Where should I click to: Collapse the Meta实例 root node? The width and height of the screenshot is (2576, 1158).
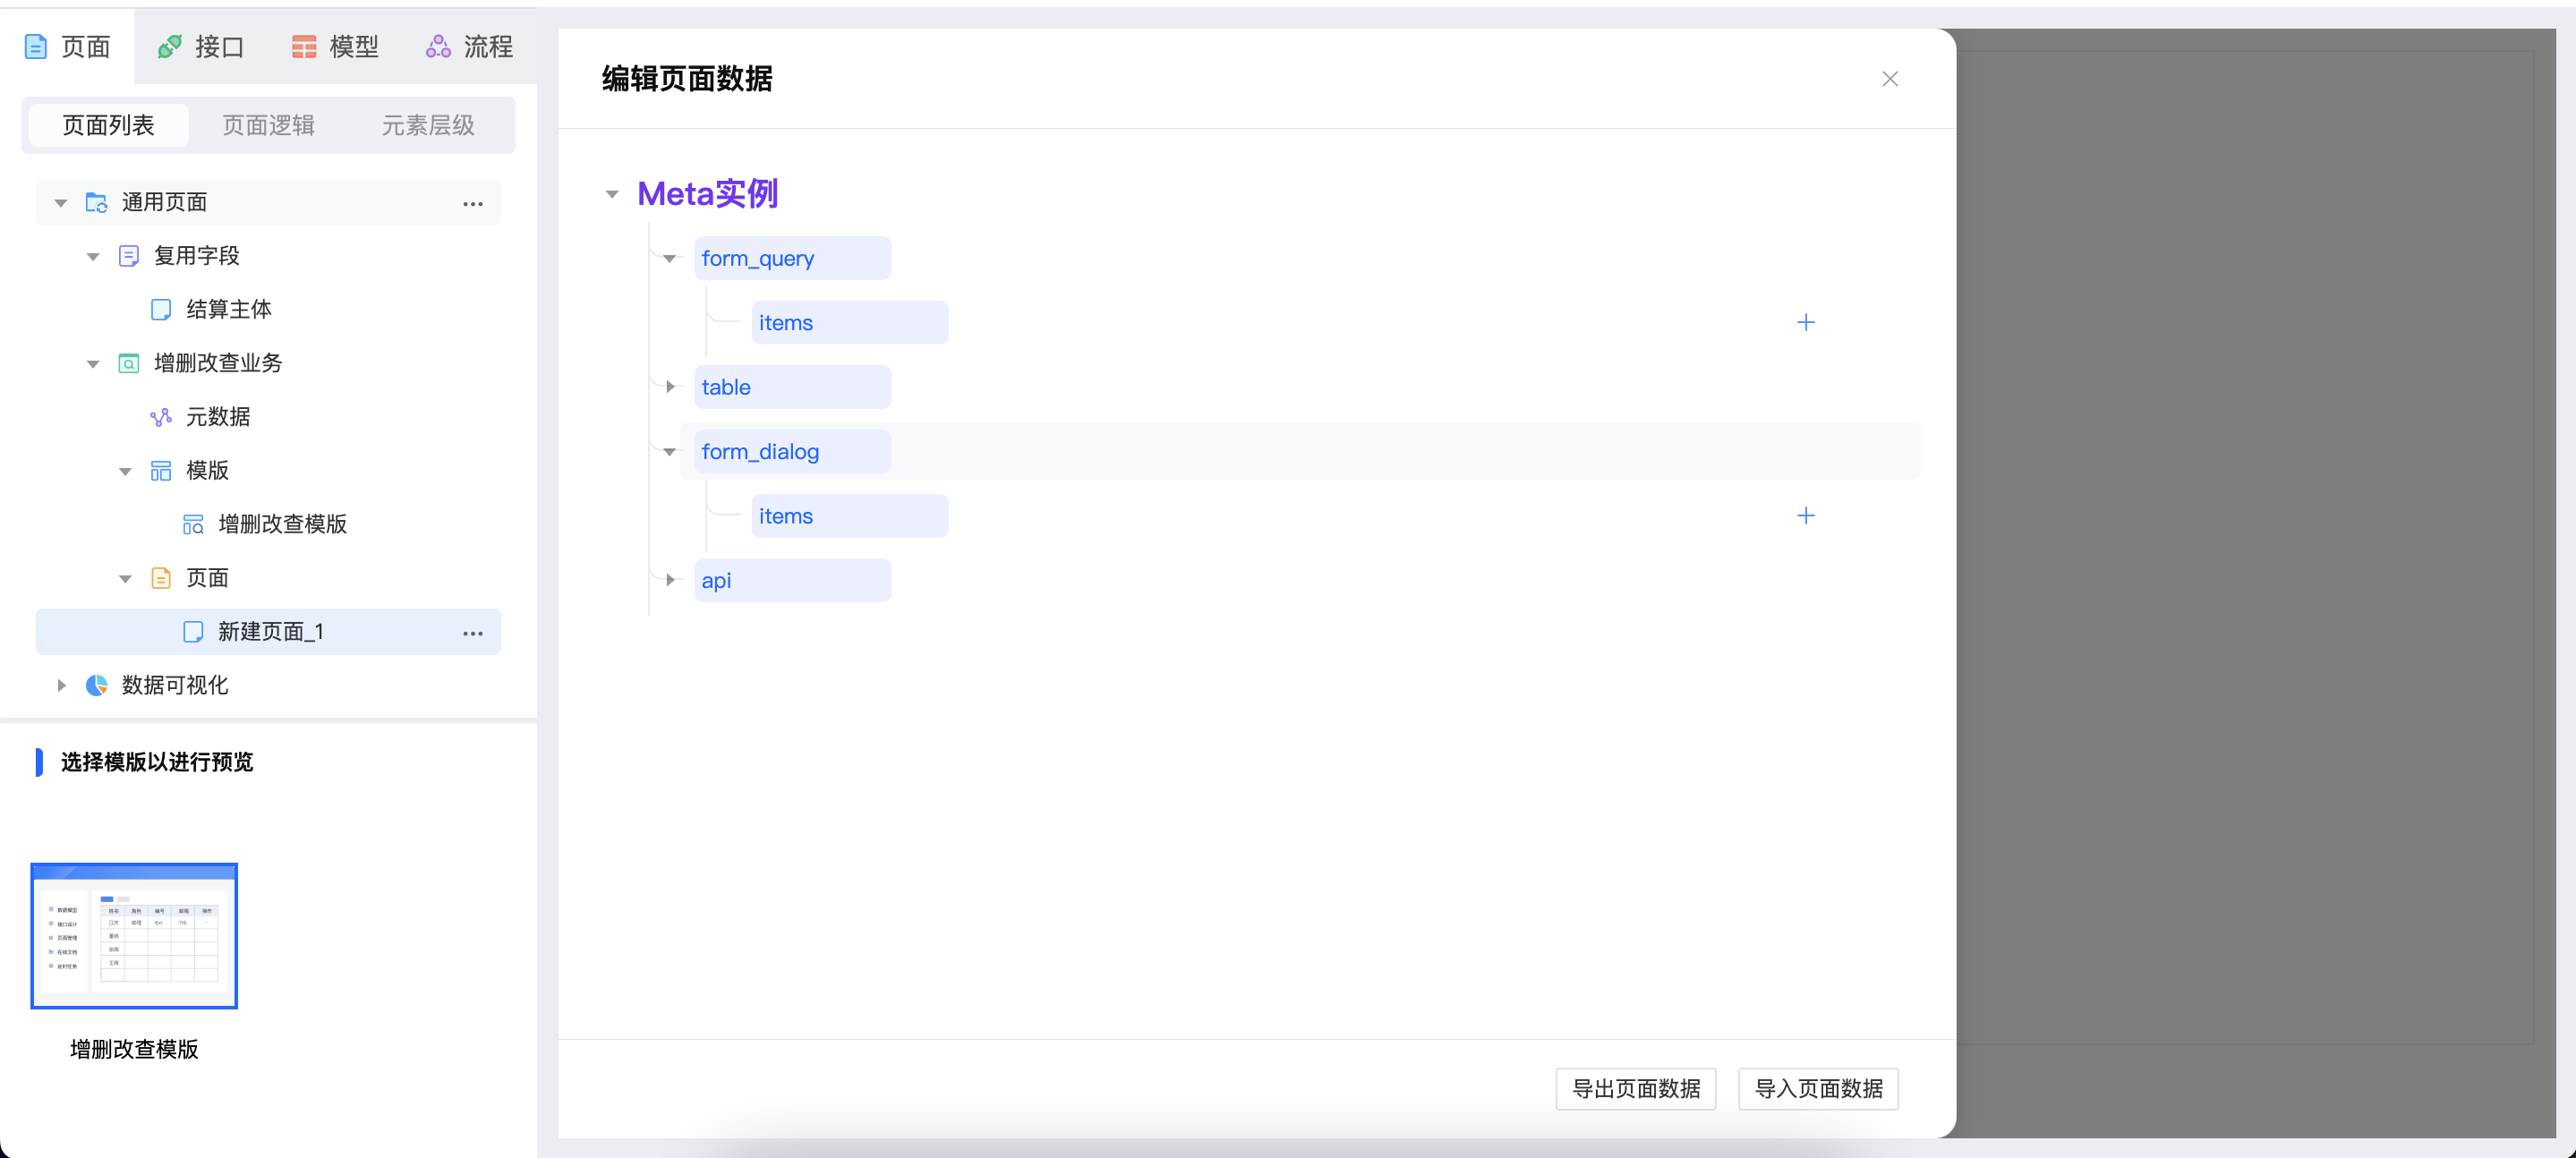click(x=612, y=194)
